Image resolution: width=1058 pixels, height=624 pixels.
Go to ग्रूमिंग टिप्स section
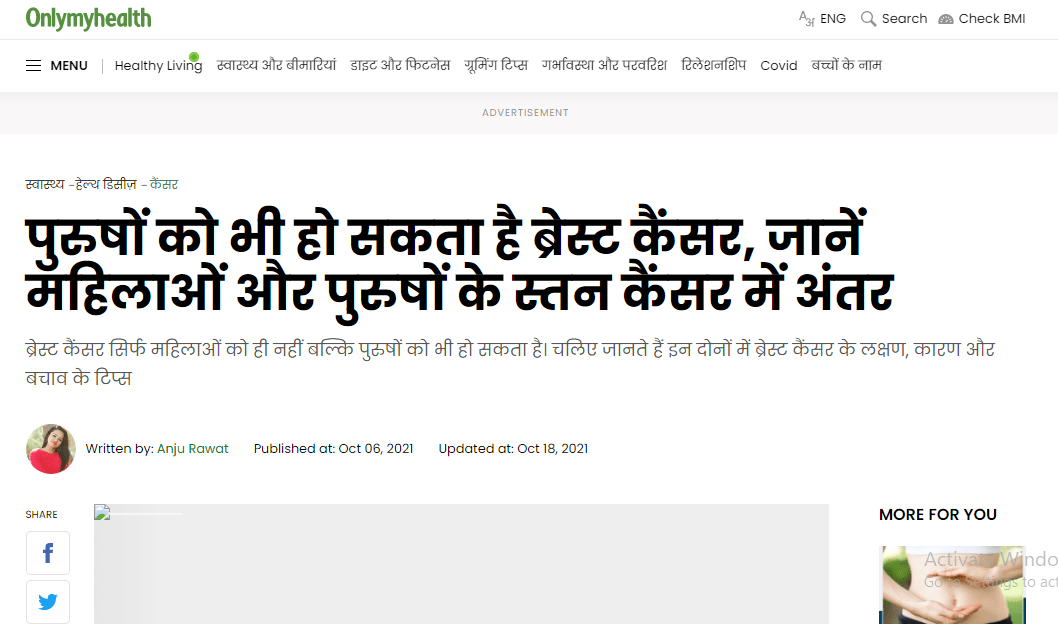[496, 66]
